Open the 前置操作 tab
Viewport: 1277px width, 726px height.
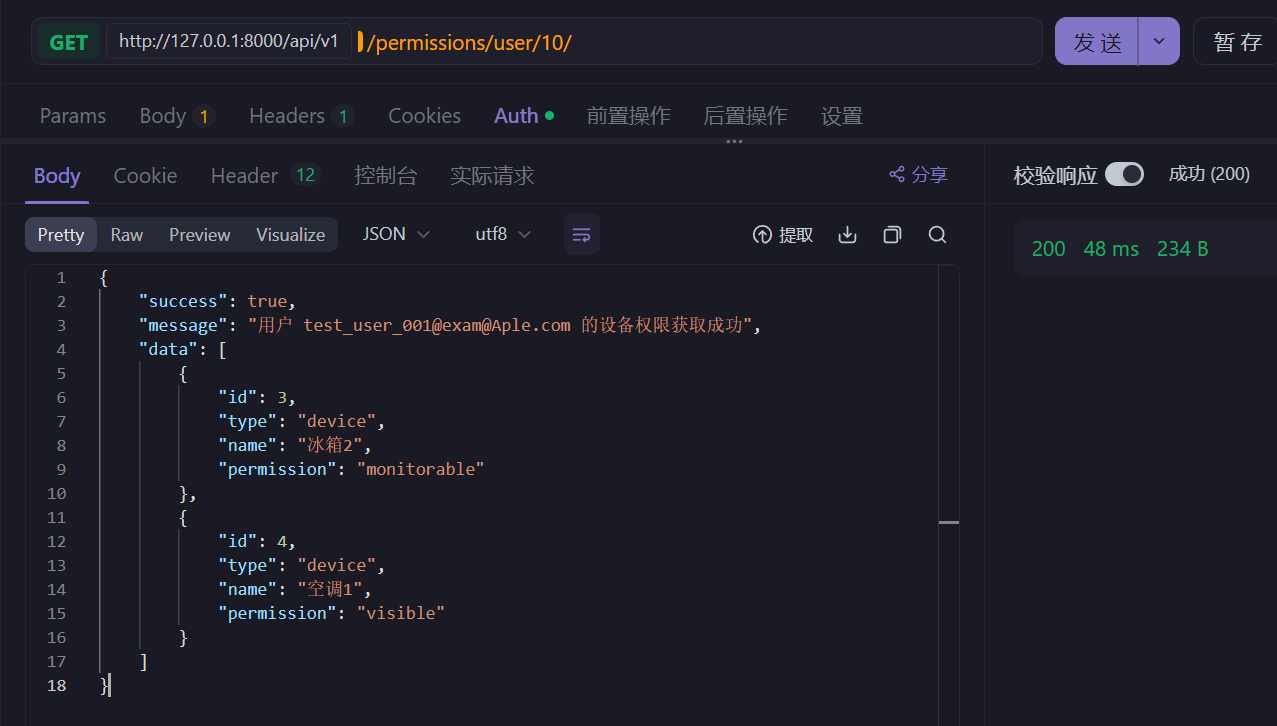point(628,116)
